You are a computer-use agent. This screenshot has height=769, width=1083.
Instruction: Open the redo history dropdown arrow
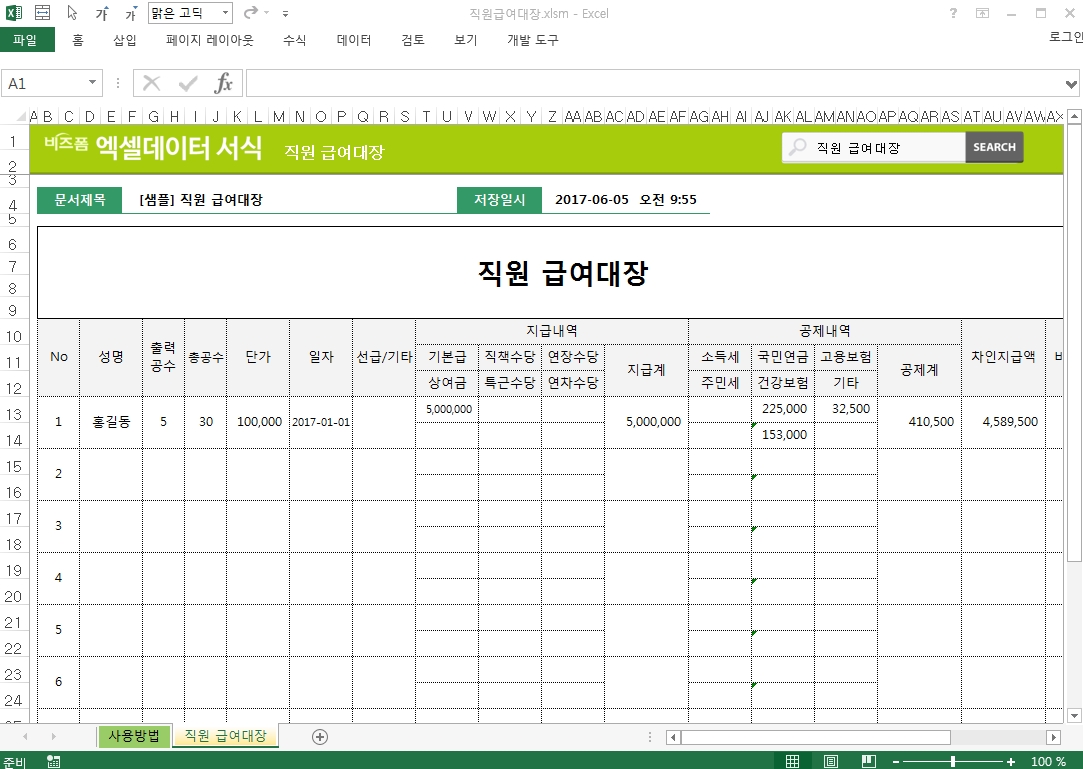click(267, 12)
